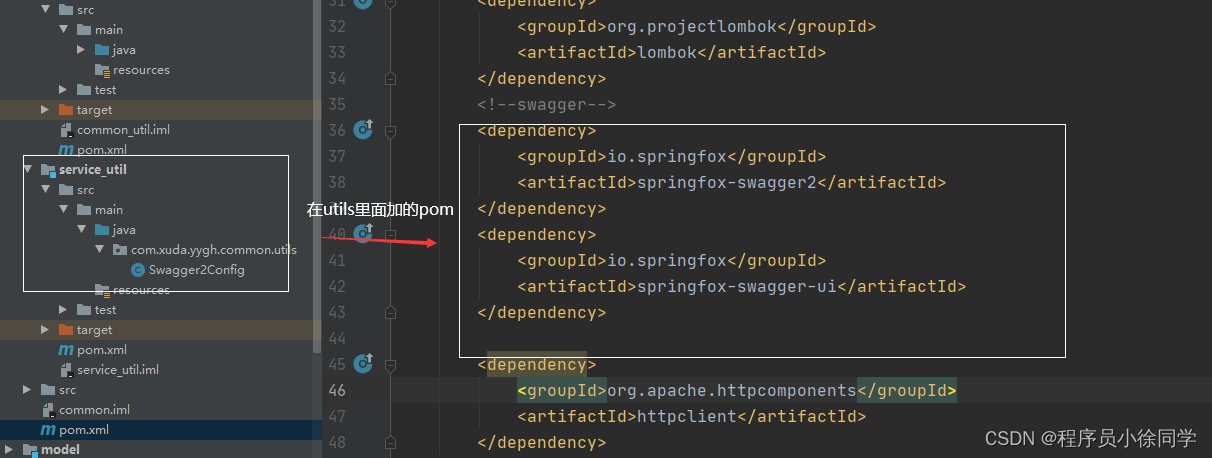The width and height of the screenshot is (1212, 458).
Task: Click the gutter marker icon on line 36
Action: (363, 129)
